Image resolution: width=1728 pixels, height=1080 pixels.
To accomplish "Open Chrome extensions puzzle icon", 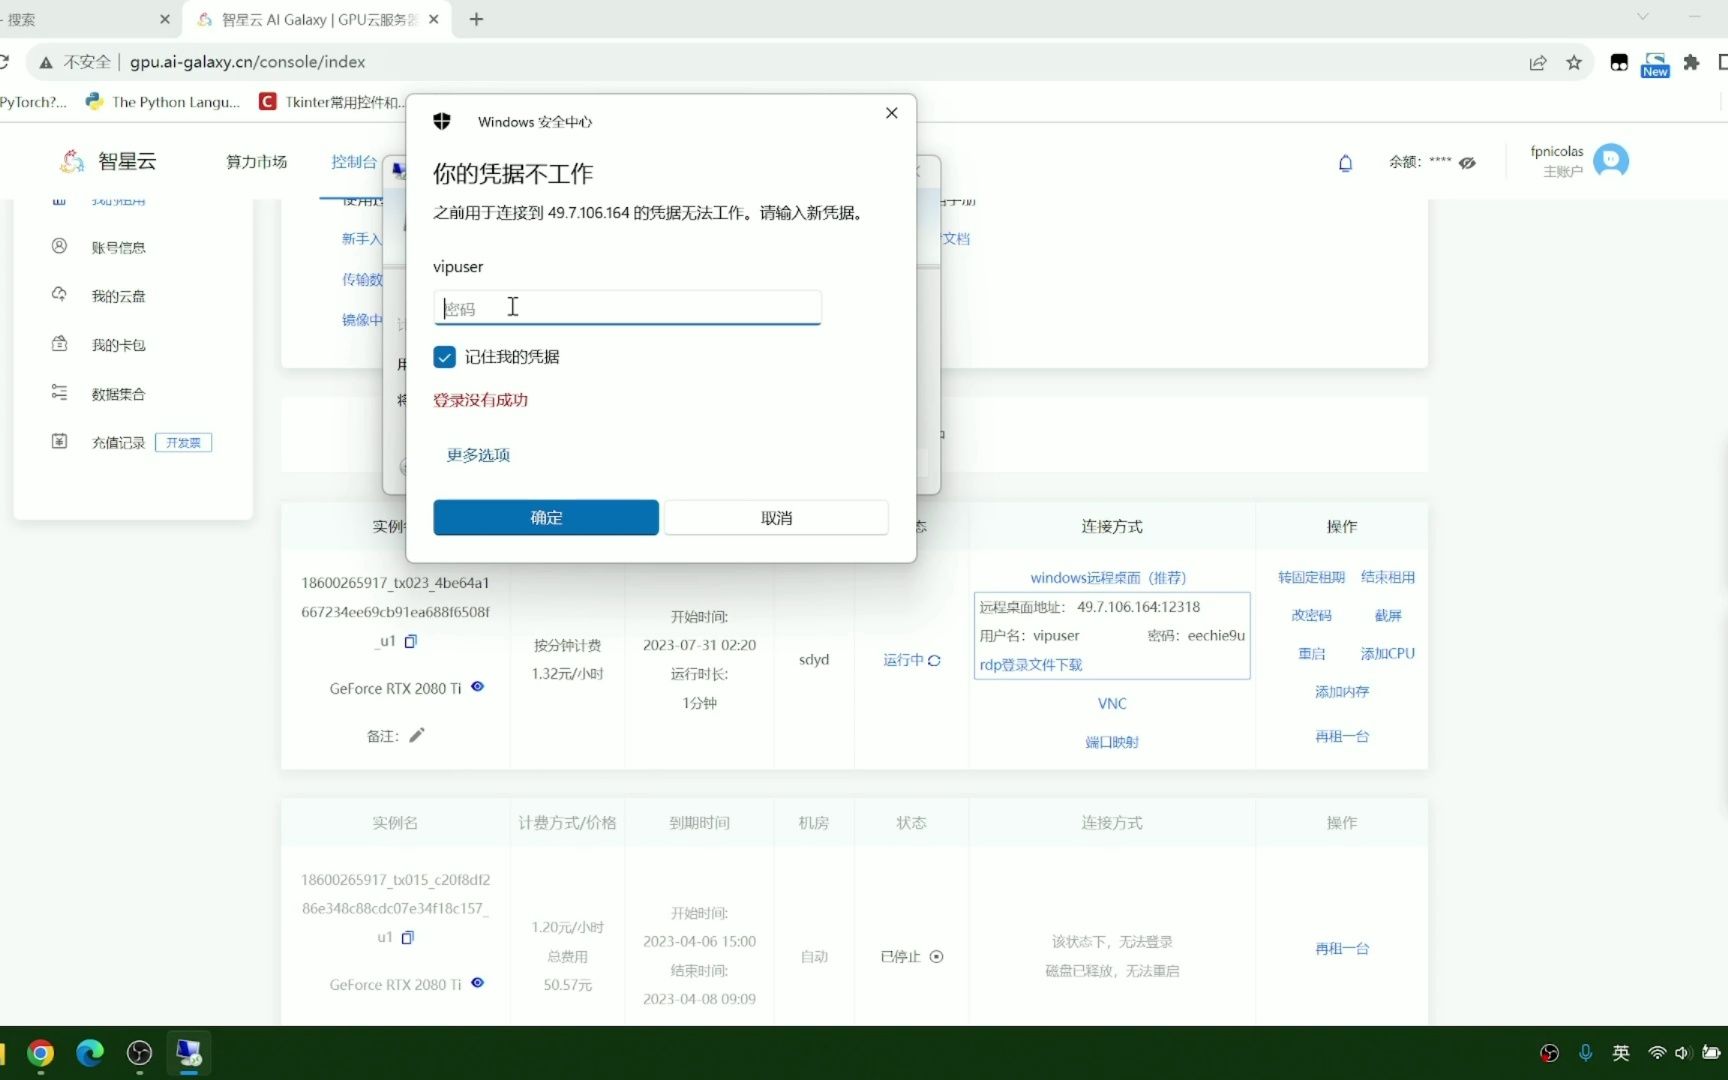I will (x=1691, y=62).
